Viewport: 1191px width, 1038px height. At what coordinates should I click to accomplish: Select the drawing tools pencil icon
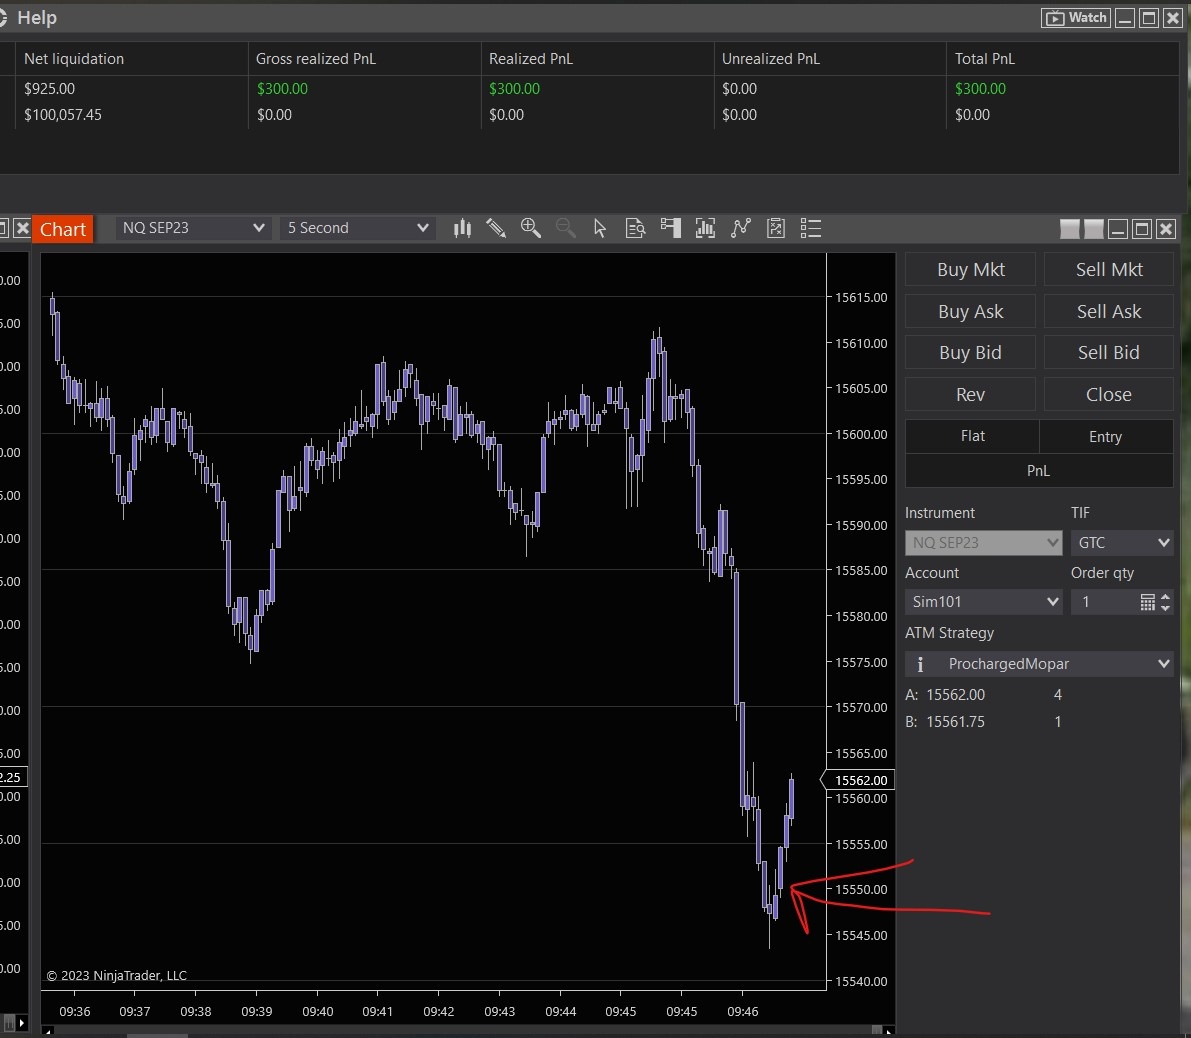pos(496,229)
